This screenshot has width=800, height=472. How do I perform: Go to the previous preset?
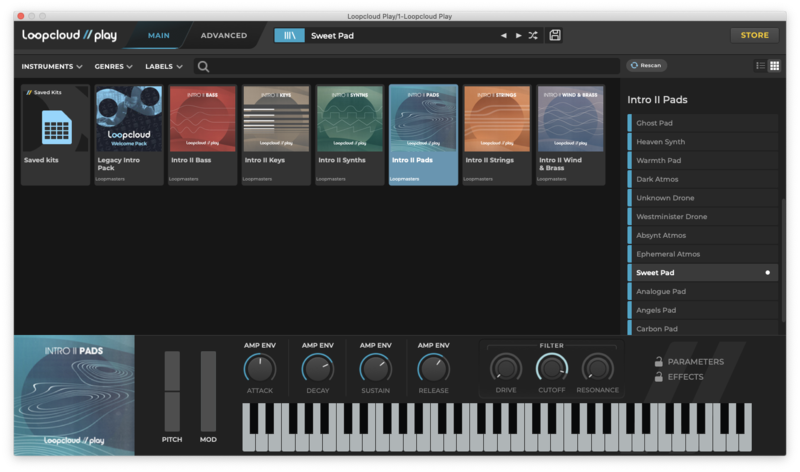[504, 36]
